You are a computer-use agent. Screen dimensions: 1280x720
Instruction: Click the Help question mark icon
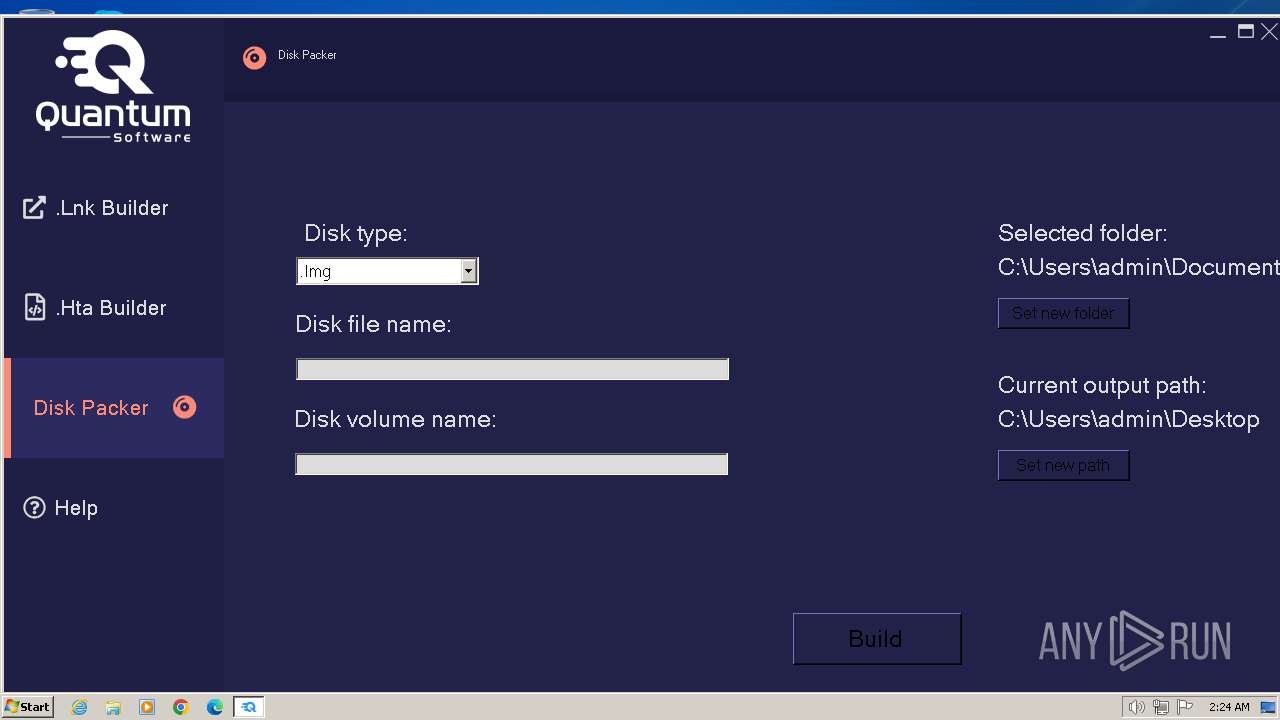point(34,508)
